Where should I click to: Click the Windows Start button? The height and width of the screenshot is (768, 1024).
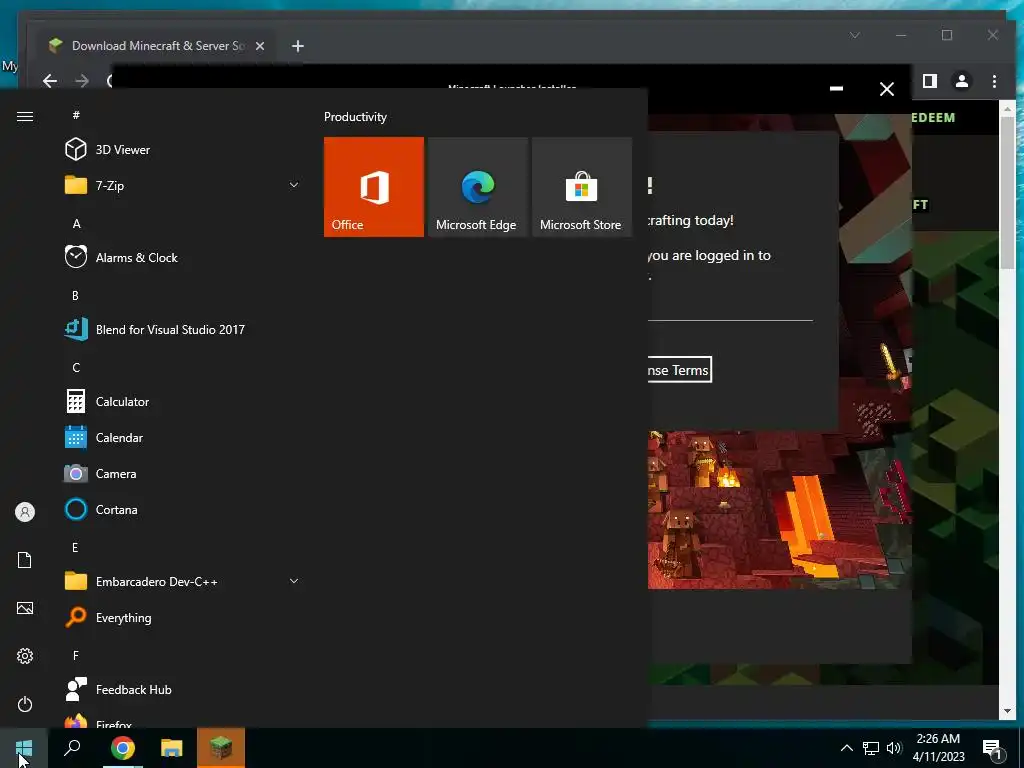pyautogui.click(x=24, y=748)
